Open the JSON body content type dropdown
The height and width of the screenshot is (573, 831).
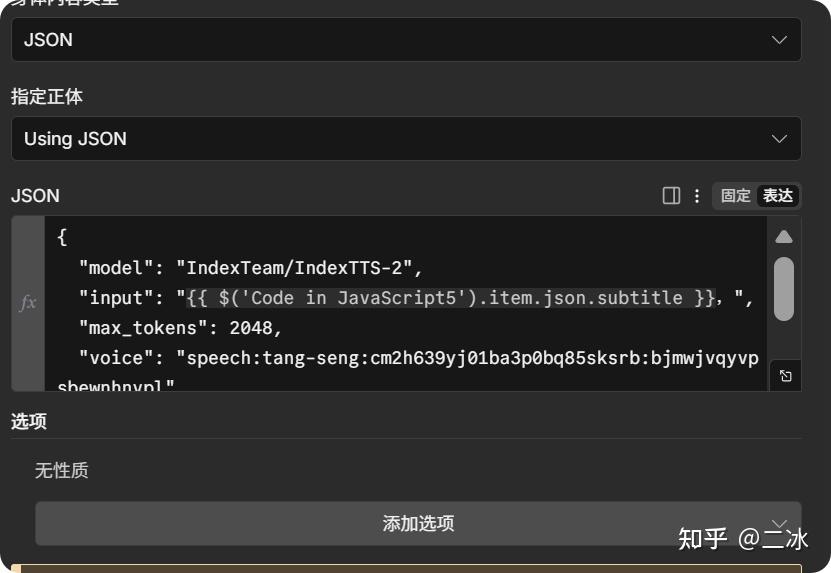click(x=405, y=40)
